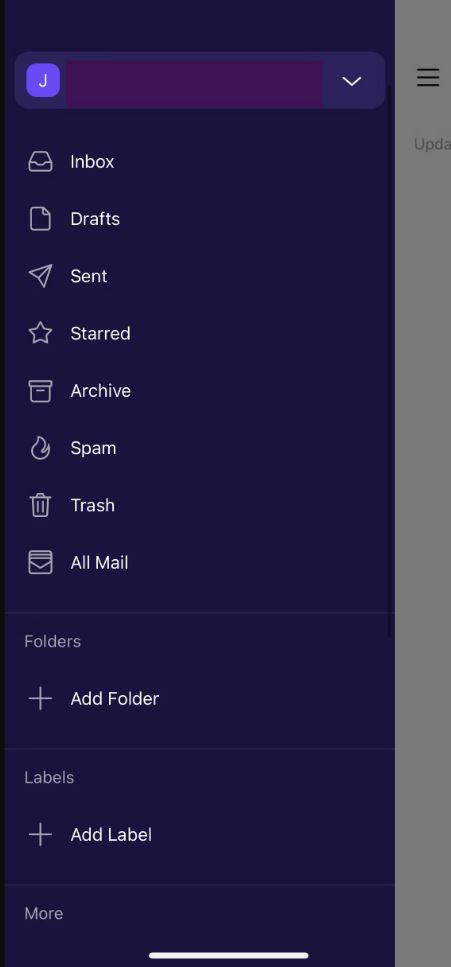
Task: Open Archive via its box icon
Action: point(40,391)
